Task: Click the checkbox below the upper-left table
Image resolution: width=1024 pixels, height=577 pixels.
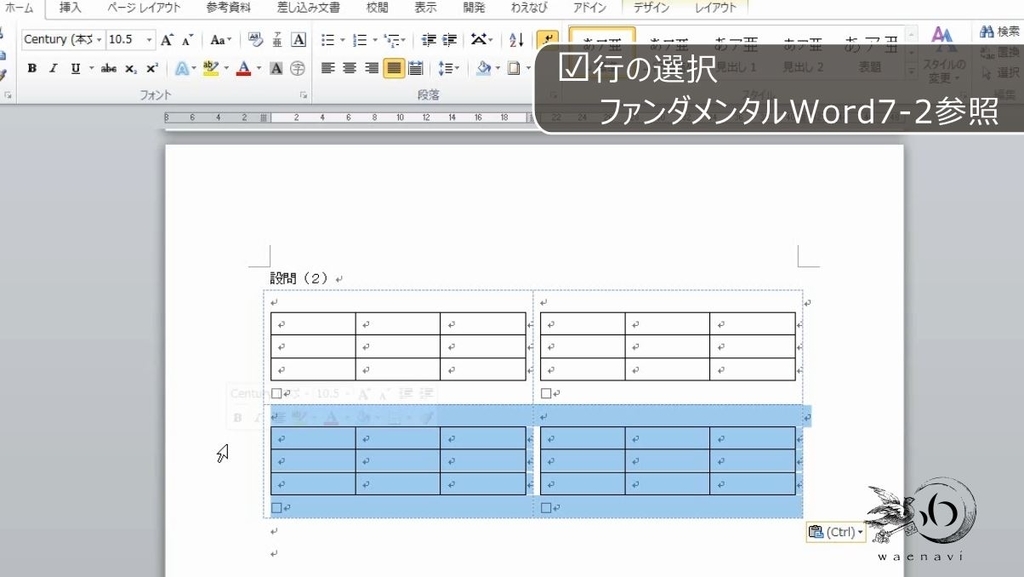Action: click(x=276, y=394)
